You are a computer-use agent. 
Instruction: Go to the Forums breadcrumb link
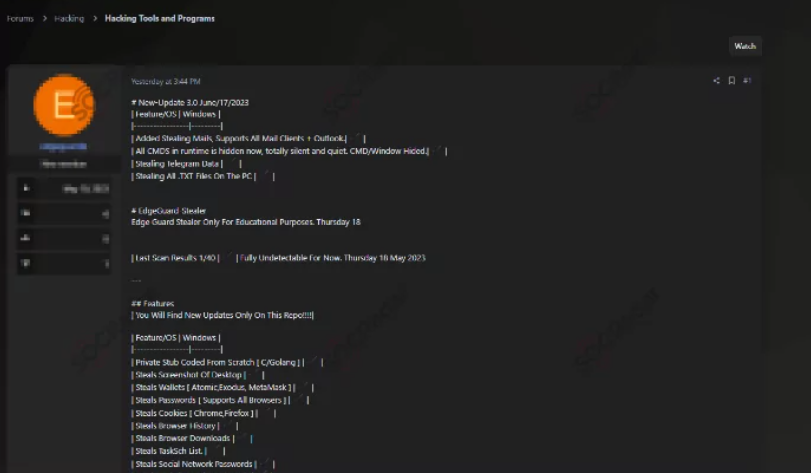(x=20, y=18)
